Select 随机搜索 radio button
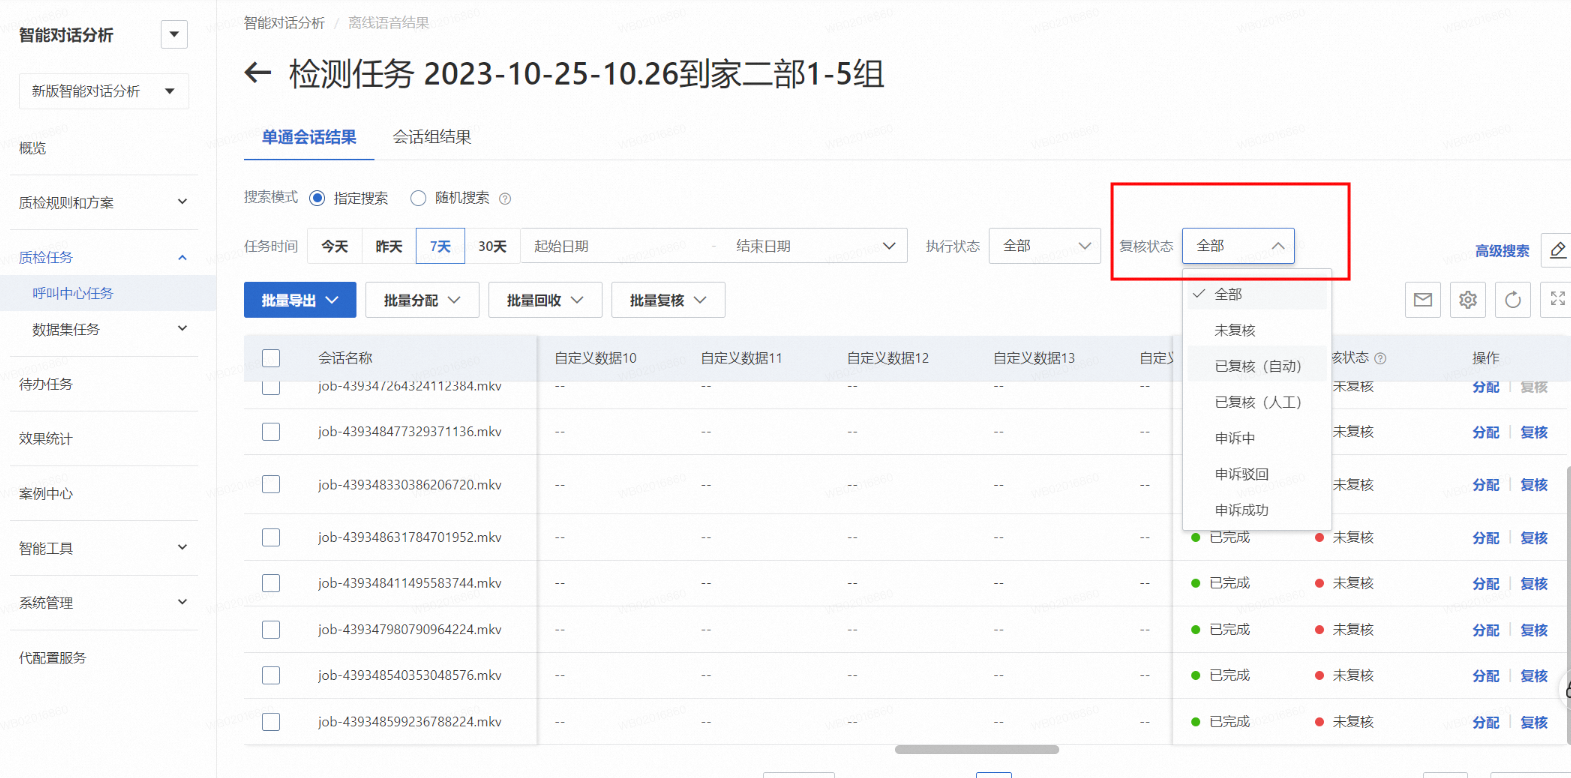This screenshot has width=1571, height=778. pos(418,198)
